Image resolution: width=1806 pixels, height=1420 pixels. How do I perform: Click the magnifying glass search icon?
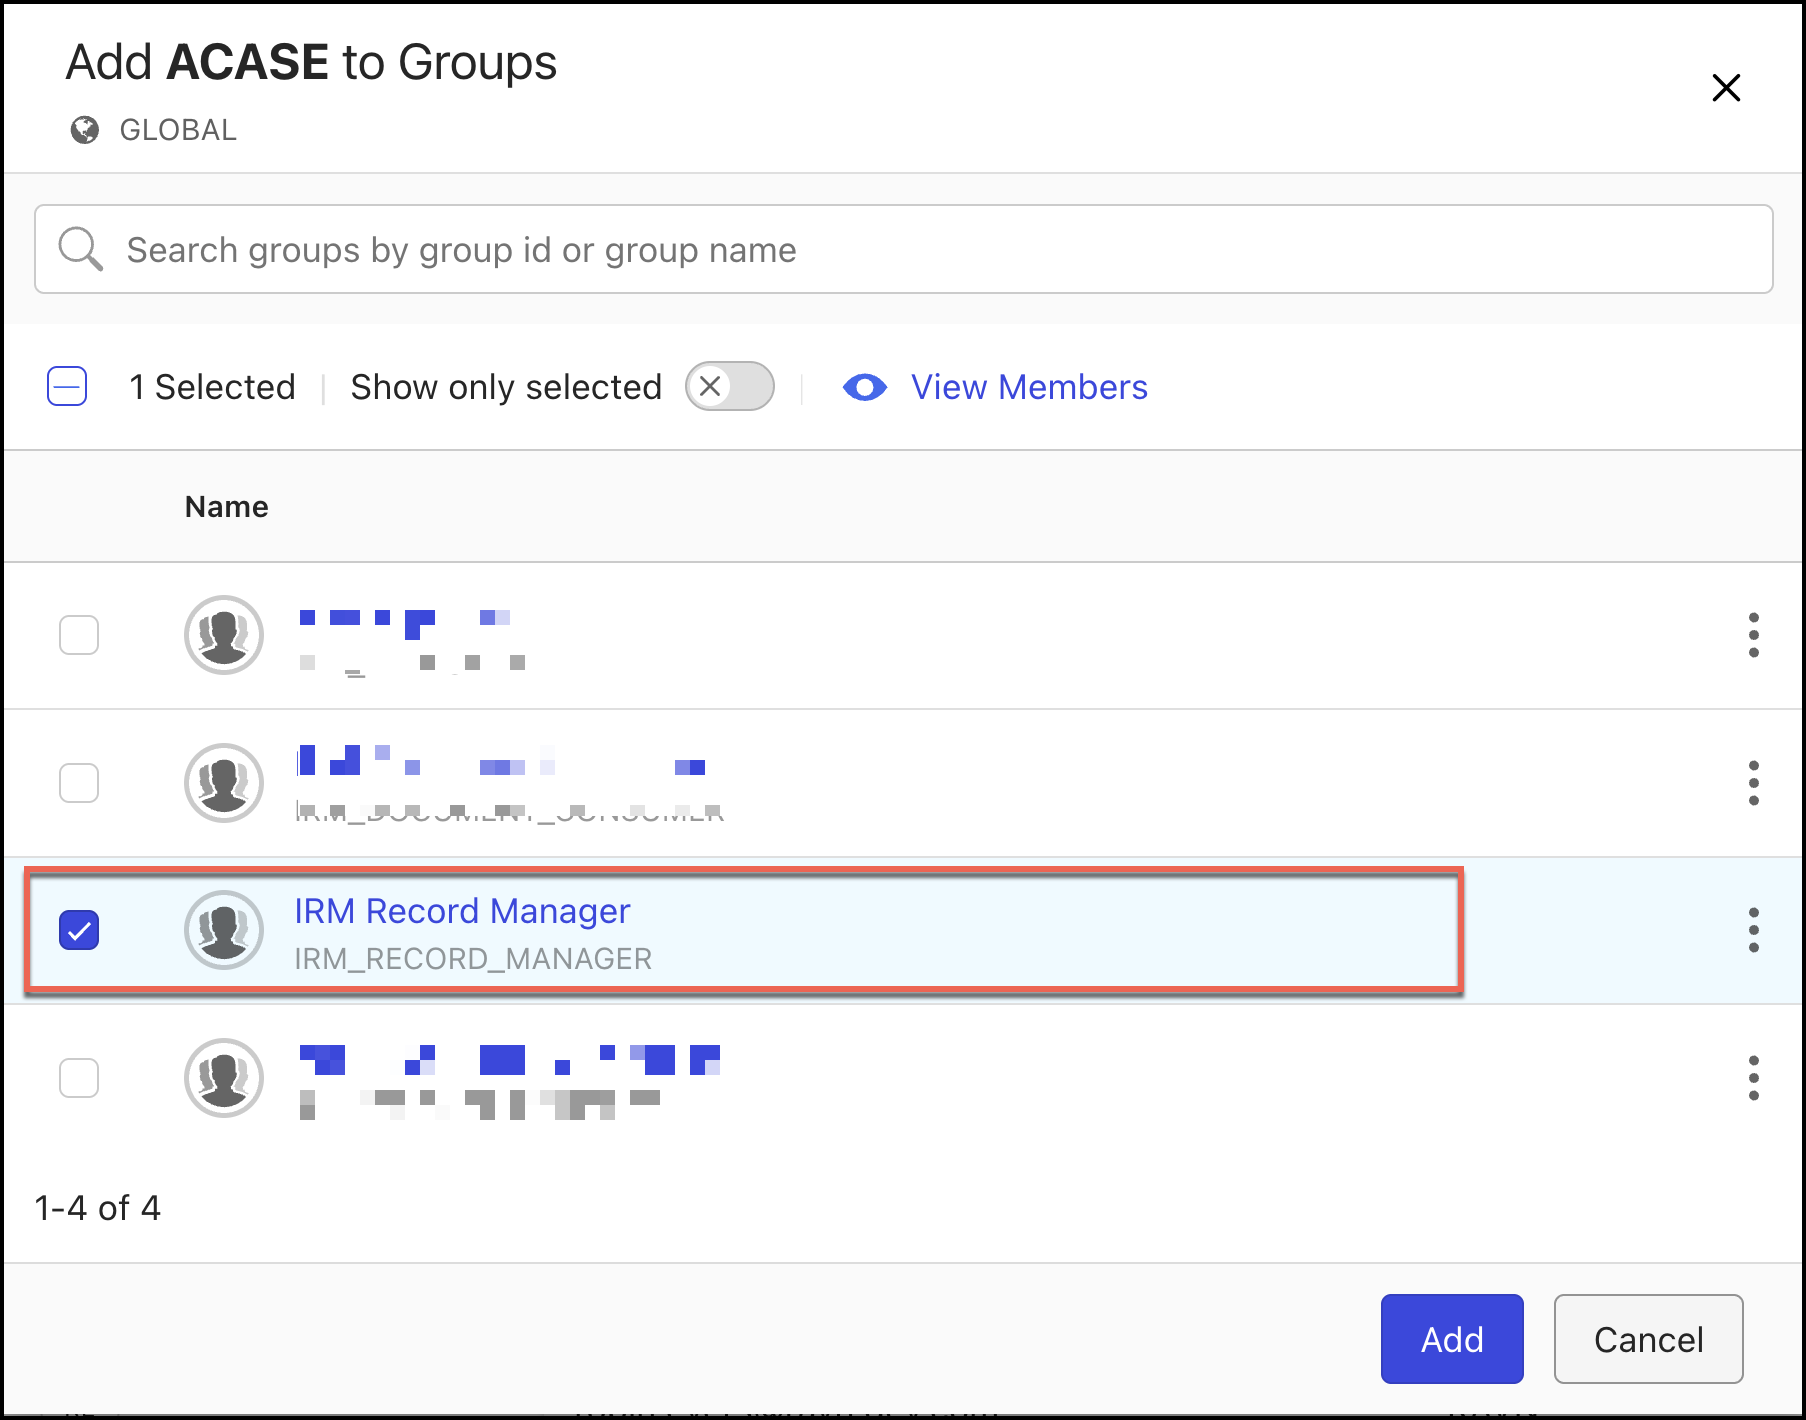80,249
